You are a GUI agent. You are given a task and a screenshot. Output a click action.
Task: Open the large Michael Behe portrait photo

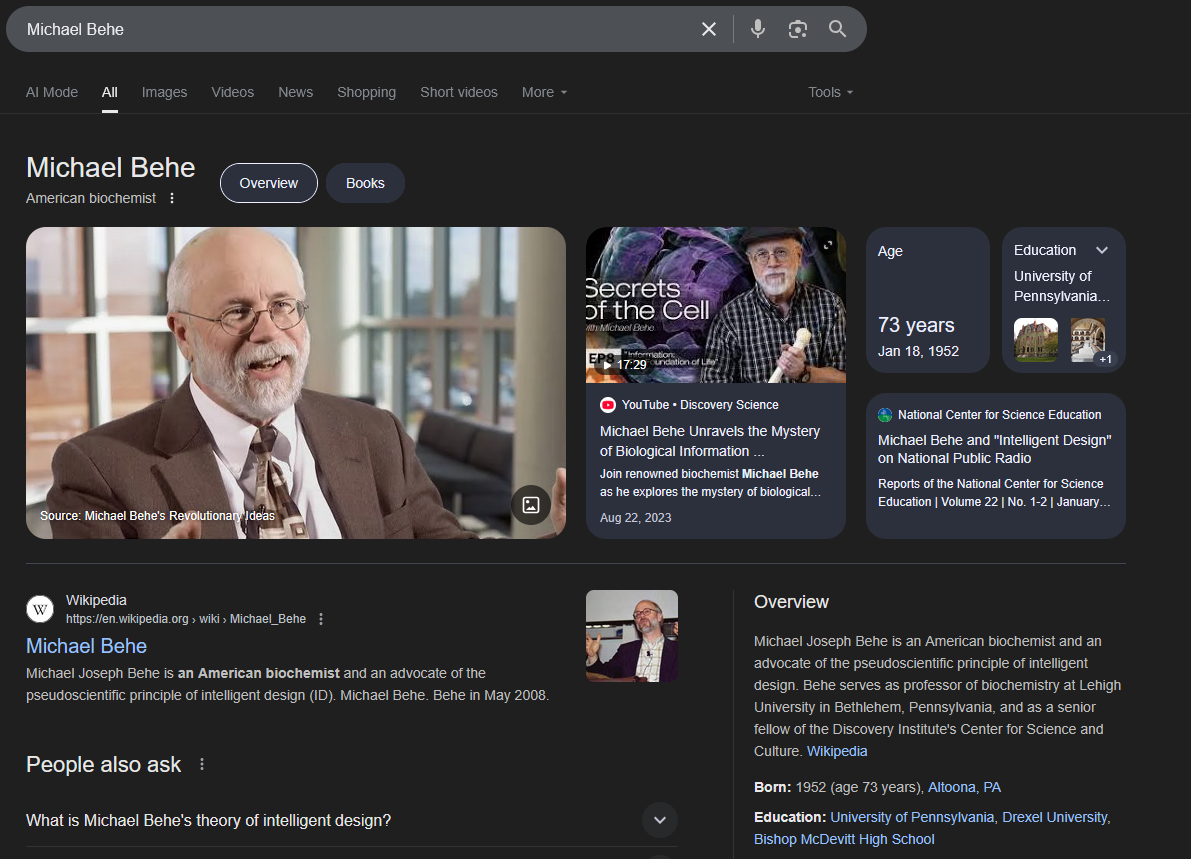[295, 383]
